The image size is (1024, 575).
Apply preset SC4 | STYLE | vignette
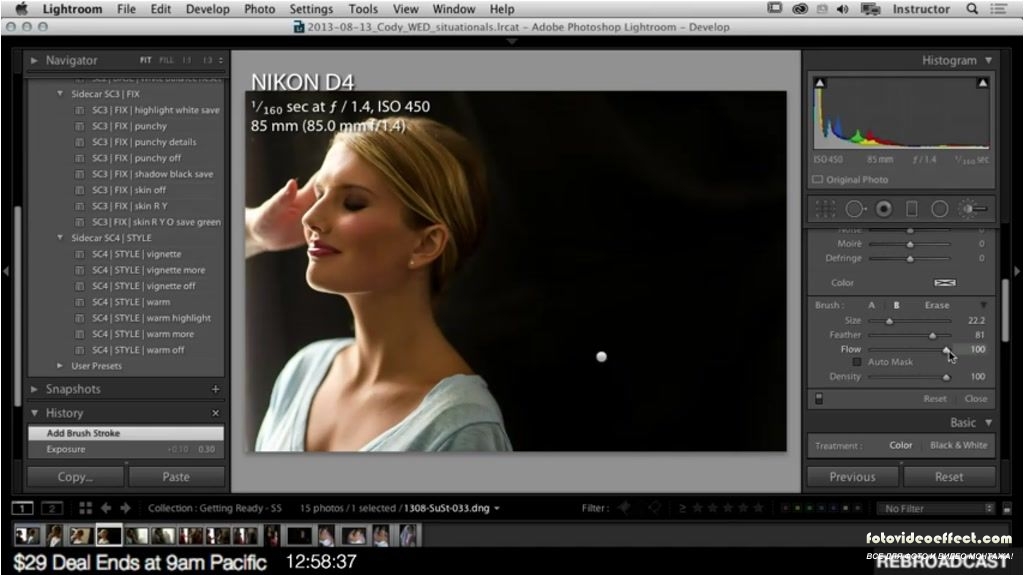point(136,254)
